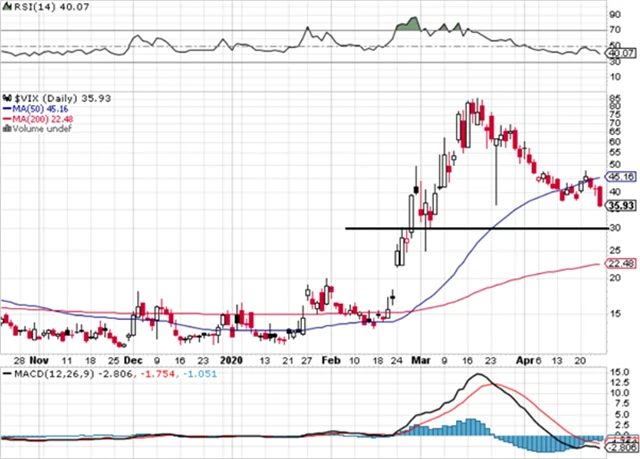Click the Dec label on date axis
This screenshot has height=459, width=640.
tap(133, 358)
